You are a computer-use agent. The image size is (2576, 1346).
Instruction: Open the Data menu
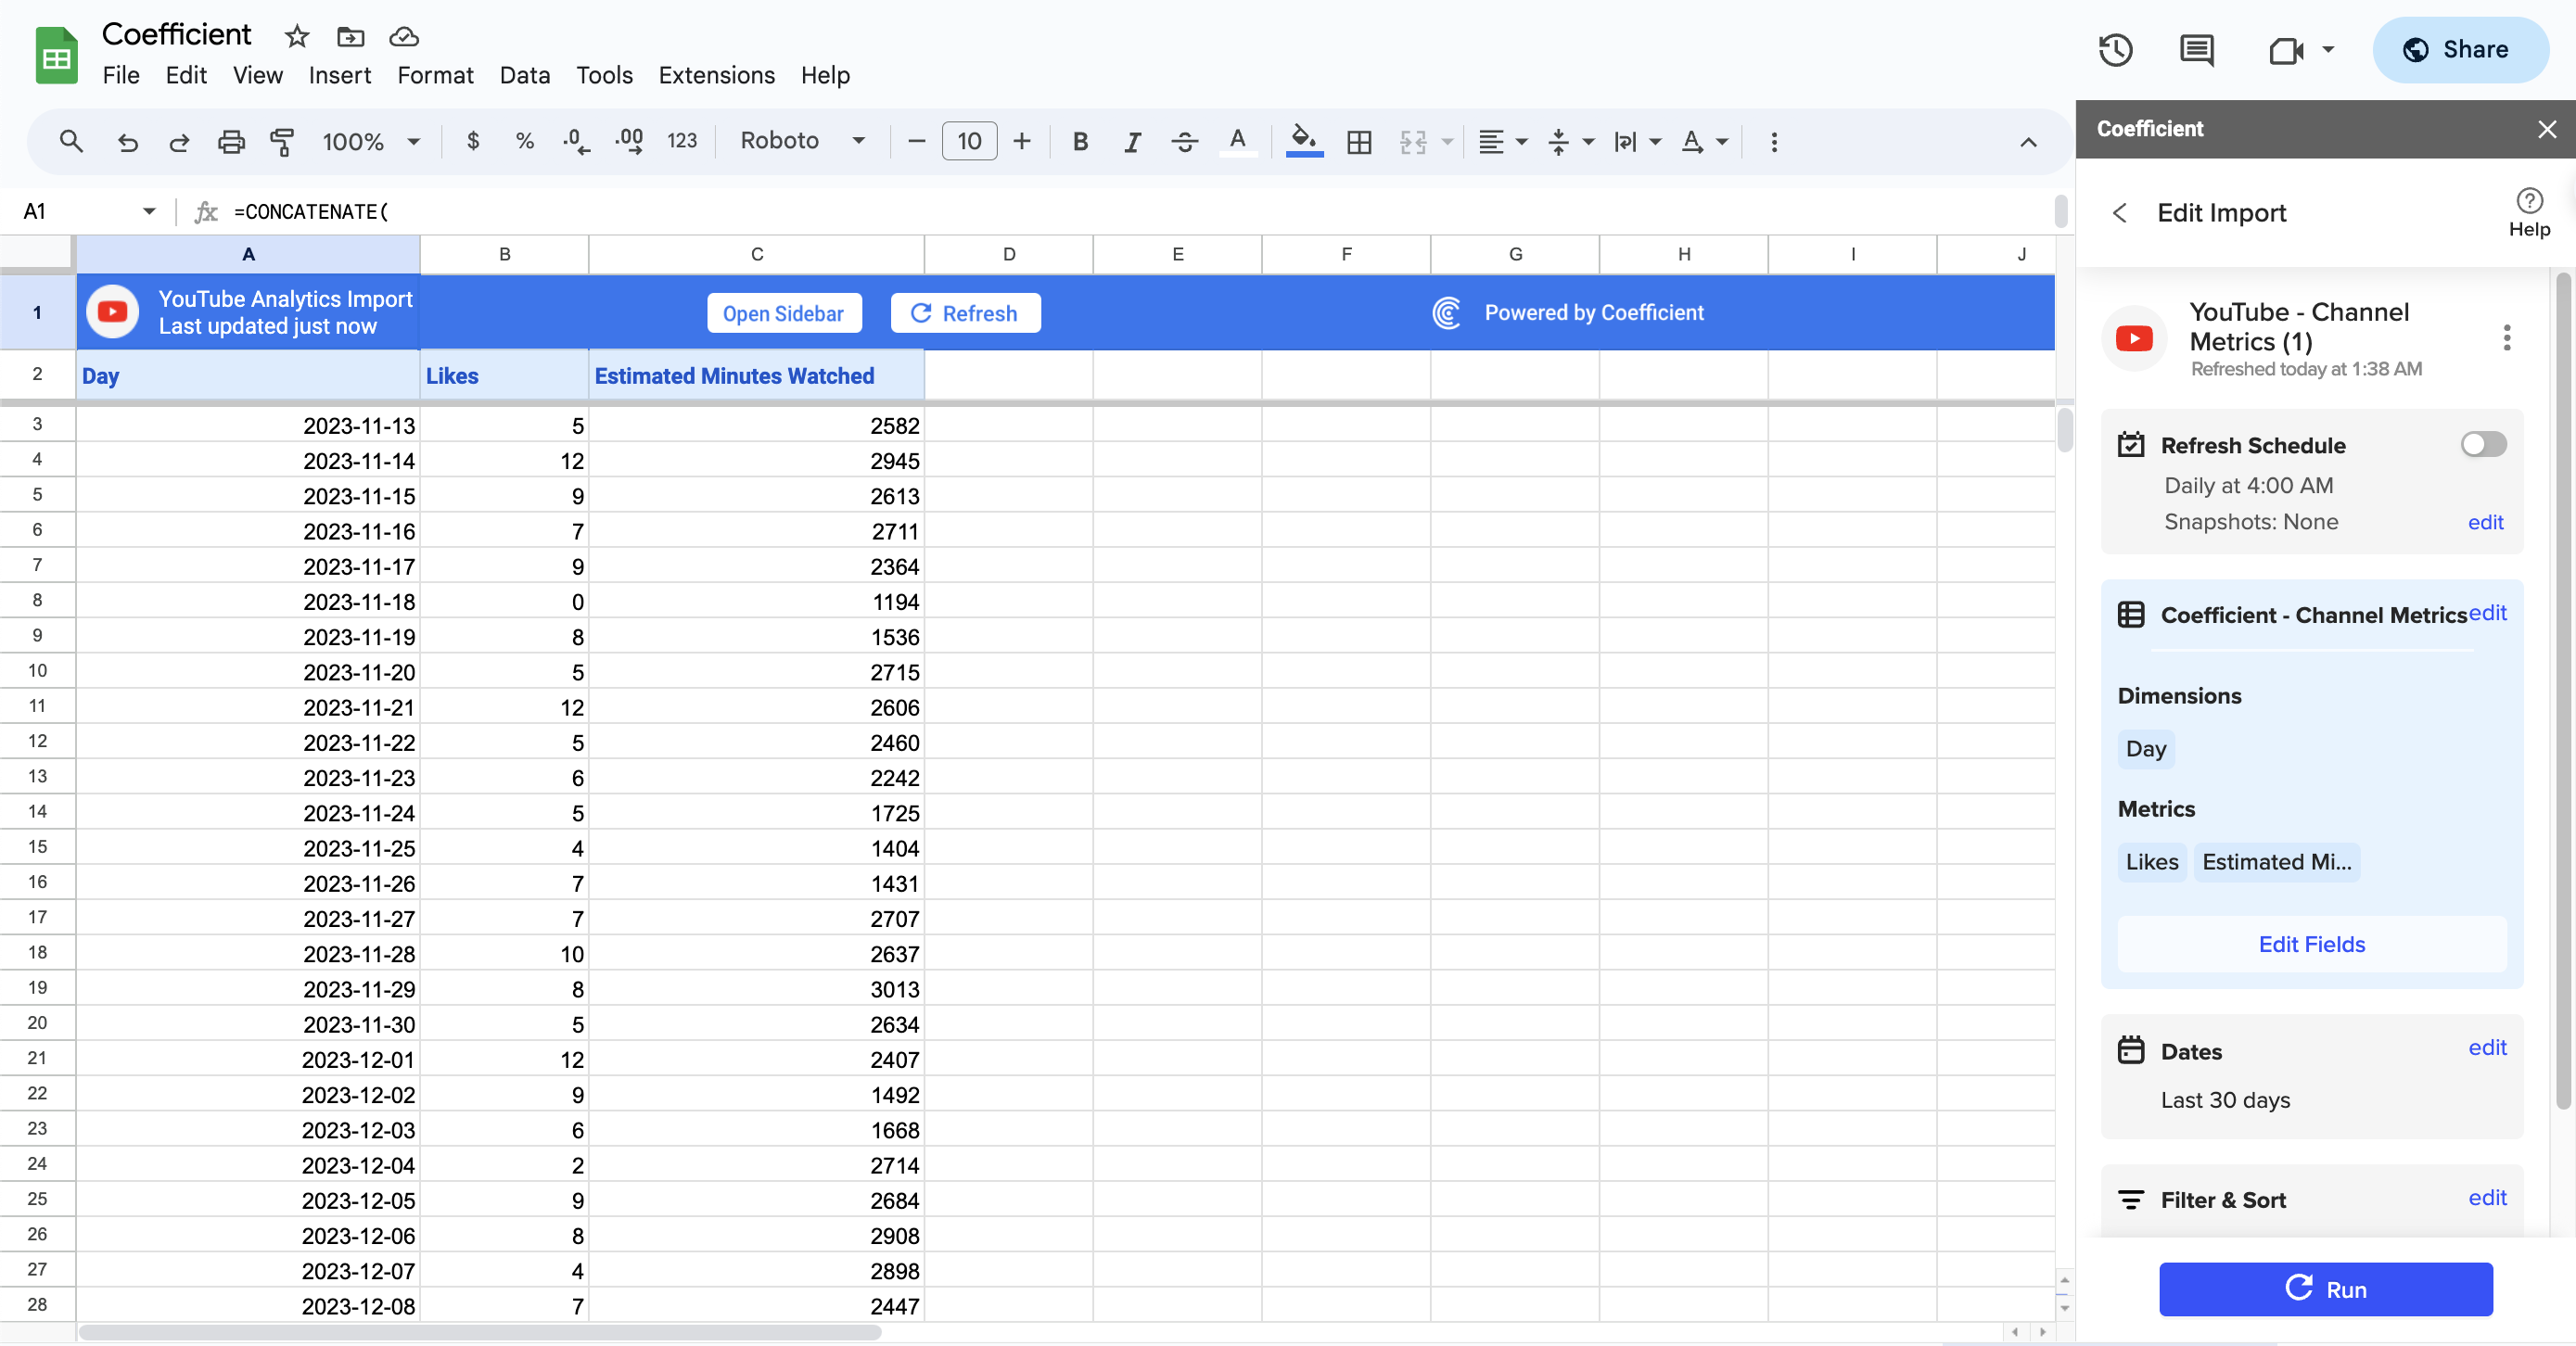click(524, 75)
